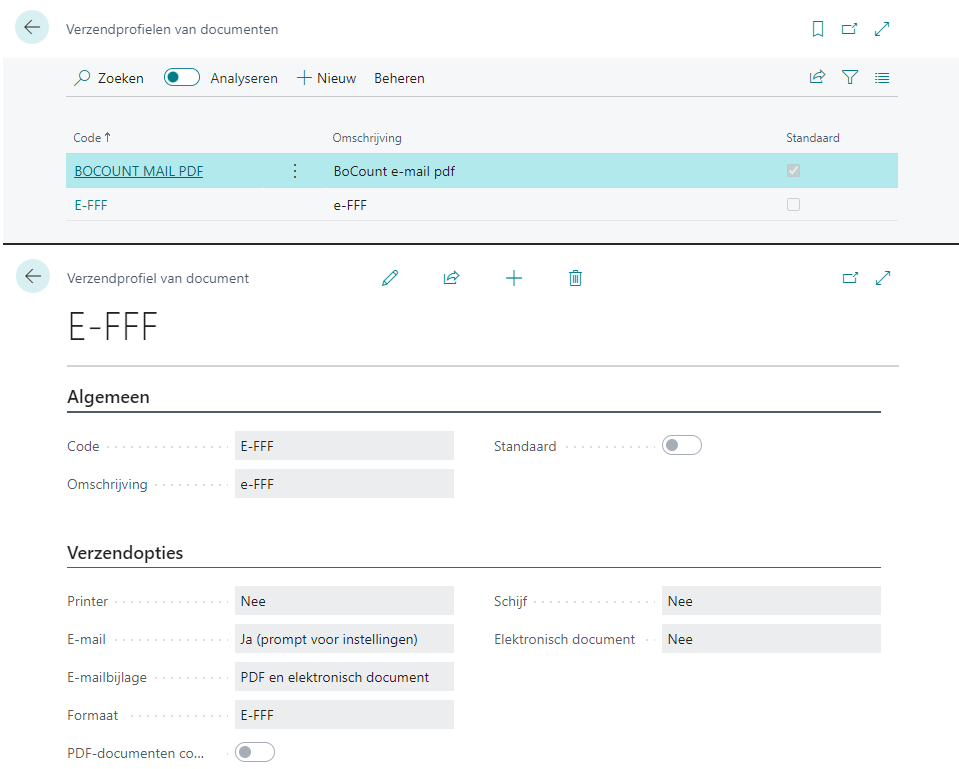Click the pencil edit icon on card
The image size is (959, 769).
(390, 278)
